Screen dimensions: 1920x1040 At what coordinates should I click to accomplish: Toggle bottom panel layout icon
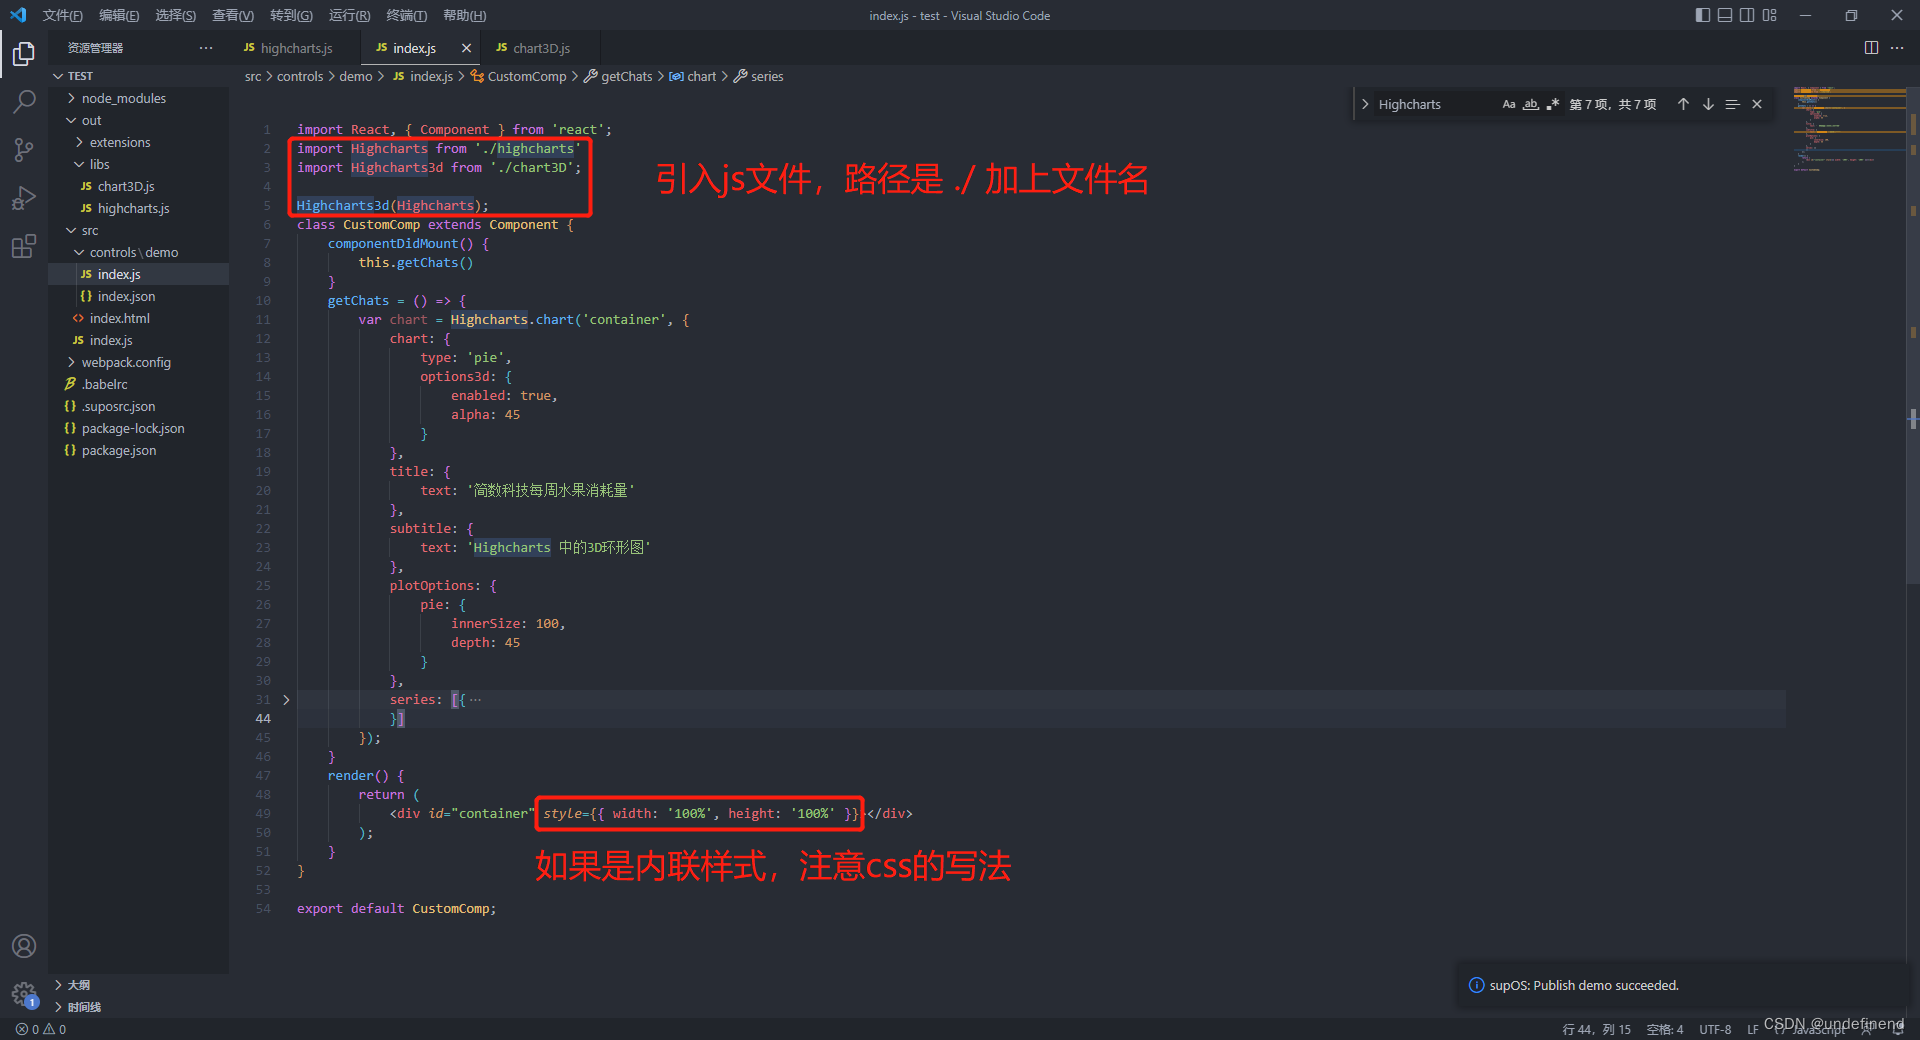coord(1725,15)
